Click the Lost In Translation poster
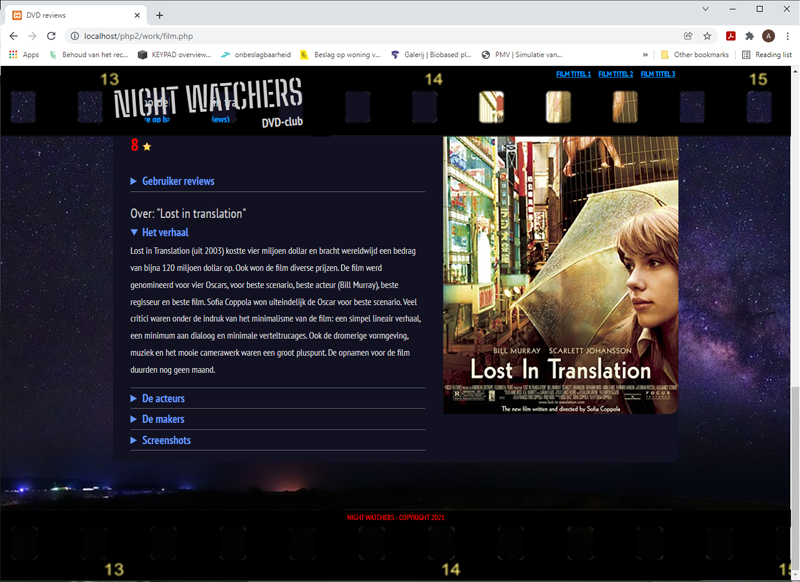Image resolution: width=800 pixels, height=582 pixels. (x=560, y=275)
